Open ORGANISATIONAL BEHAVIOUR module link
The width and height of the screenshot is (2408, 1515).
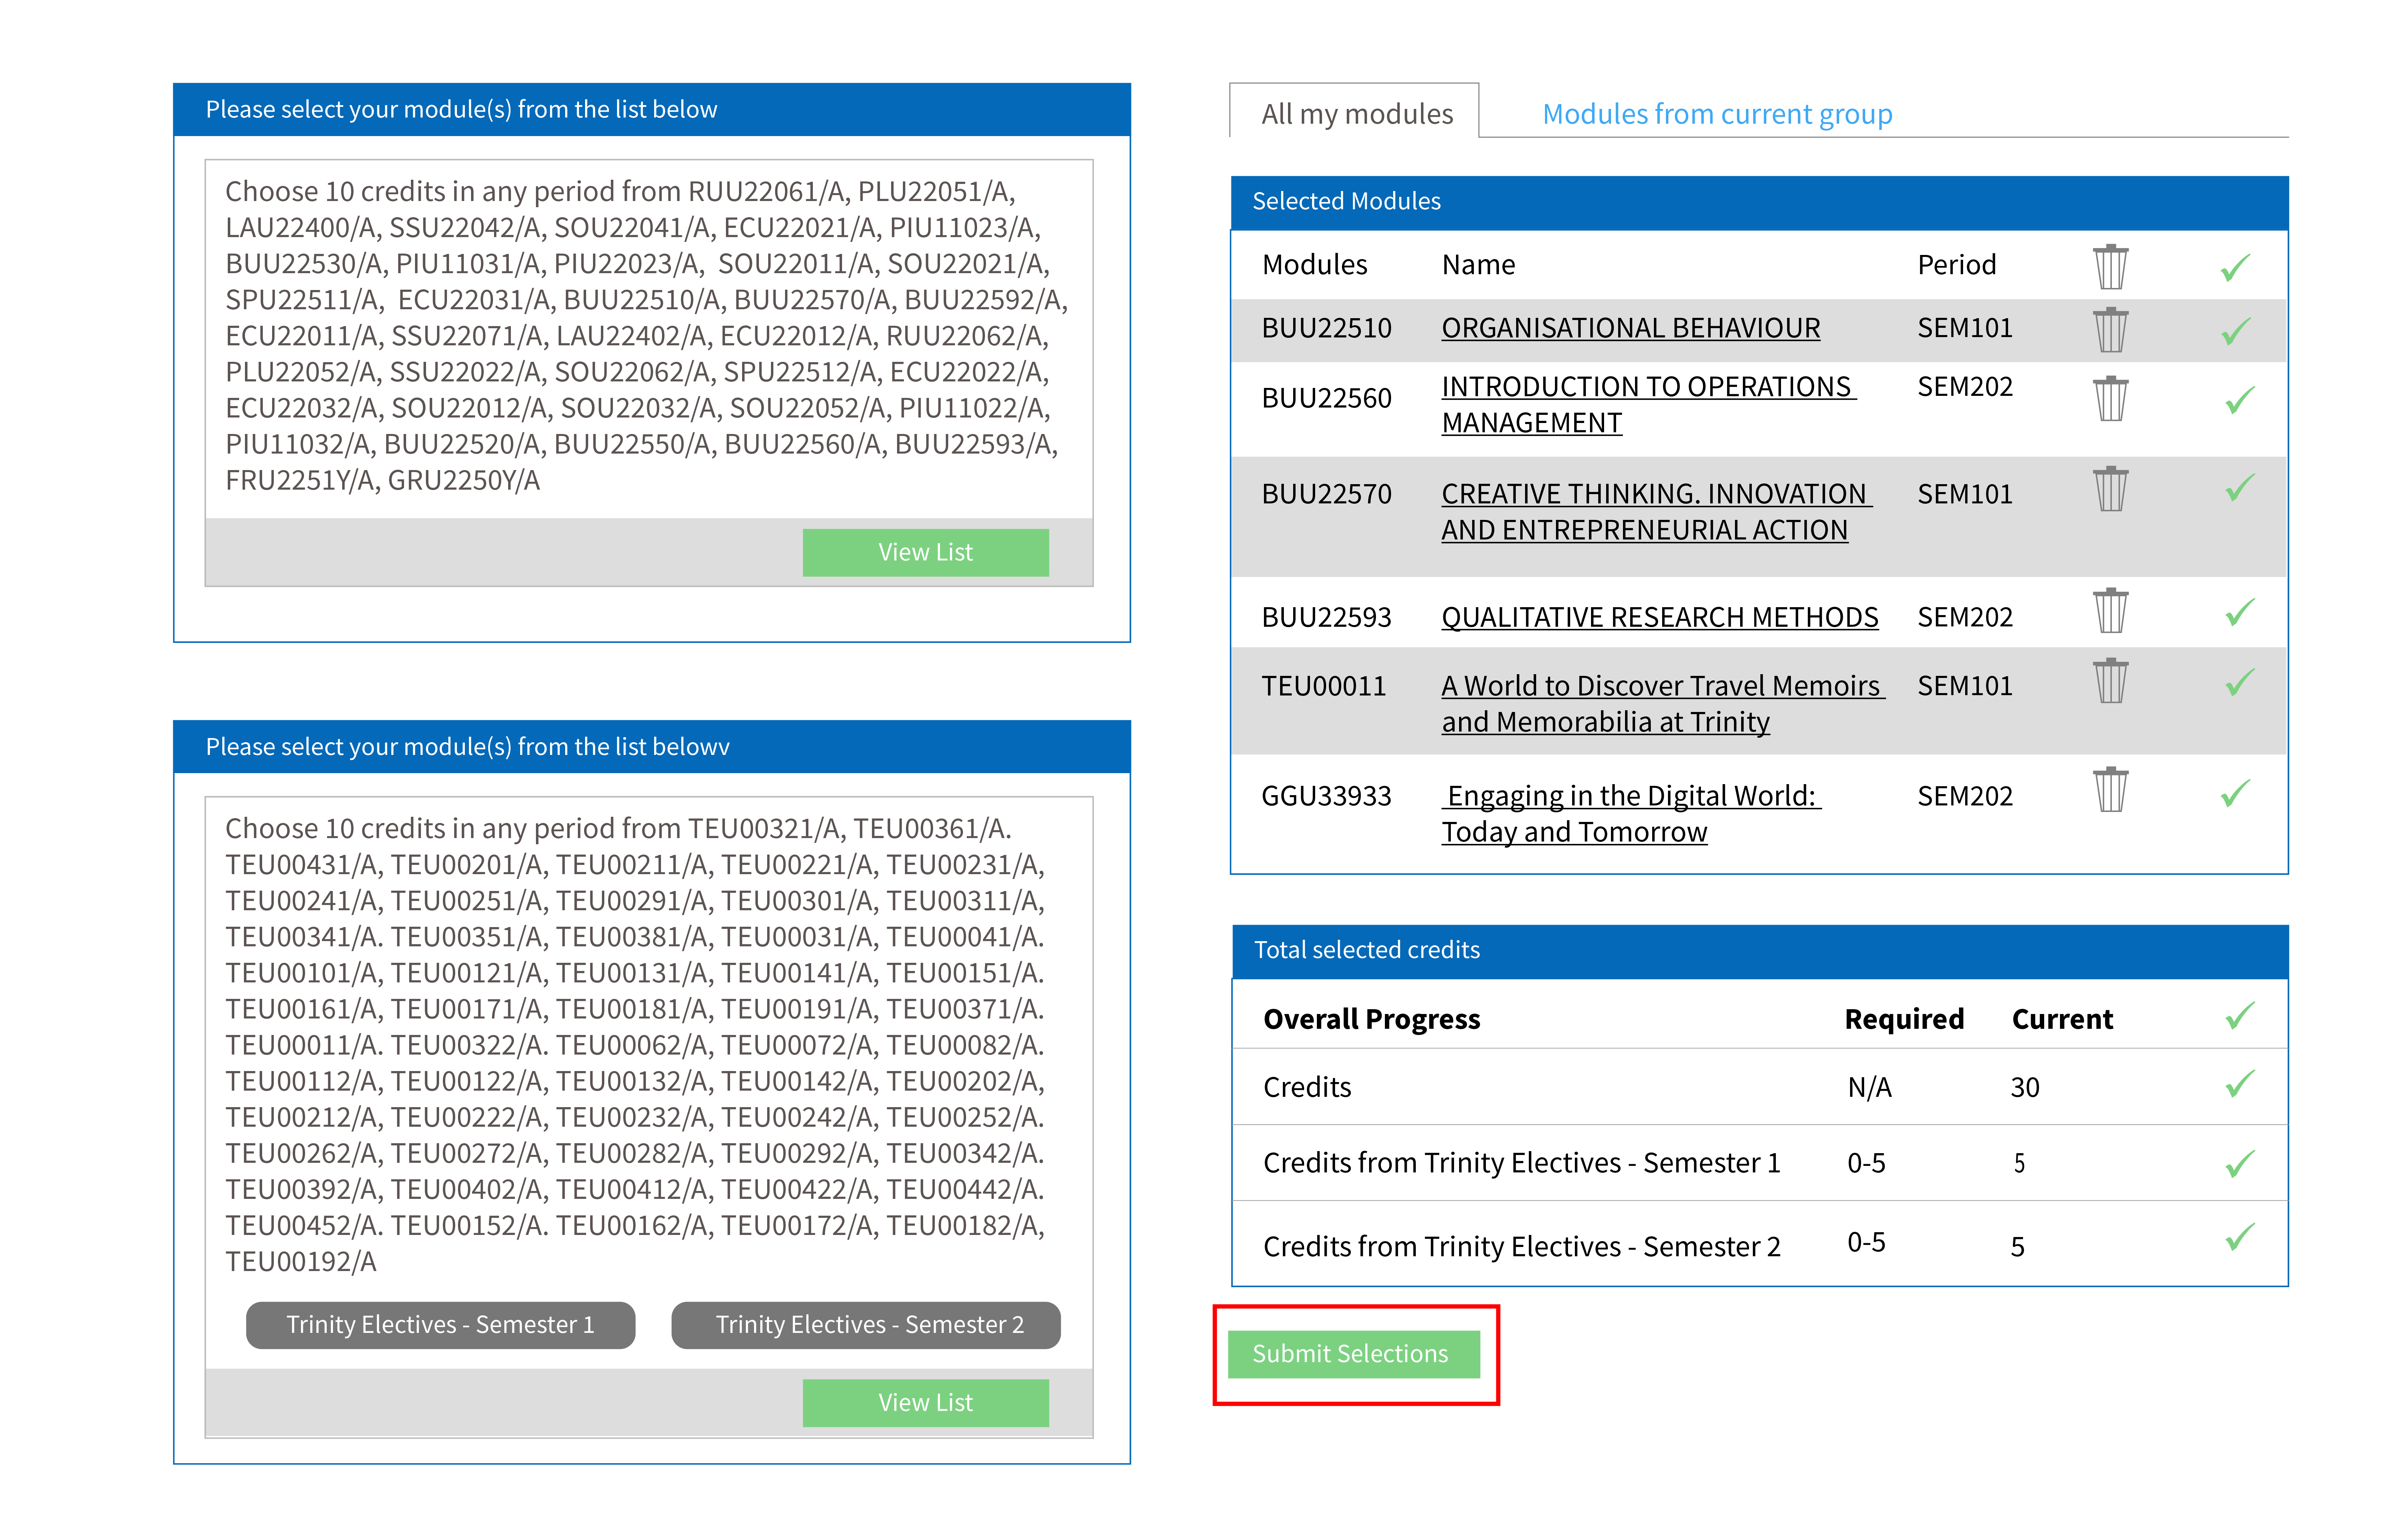click(1630, 328)
